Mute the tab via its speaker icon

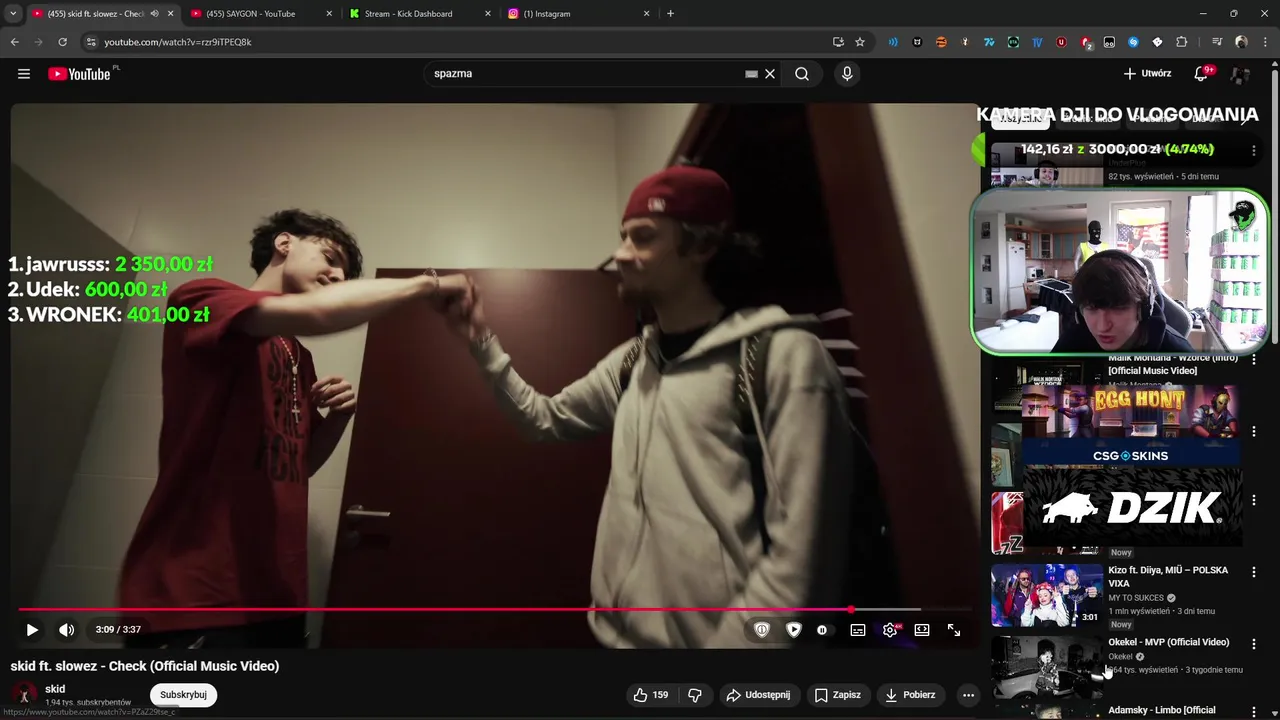pyautogui.click(x=154, y=14)
